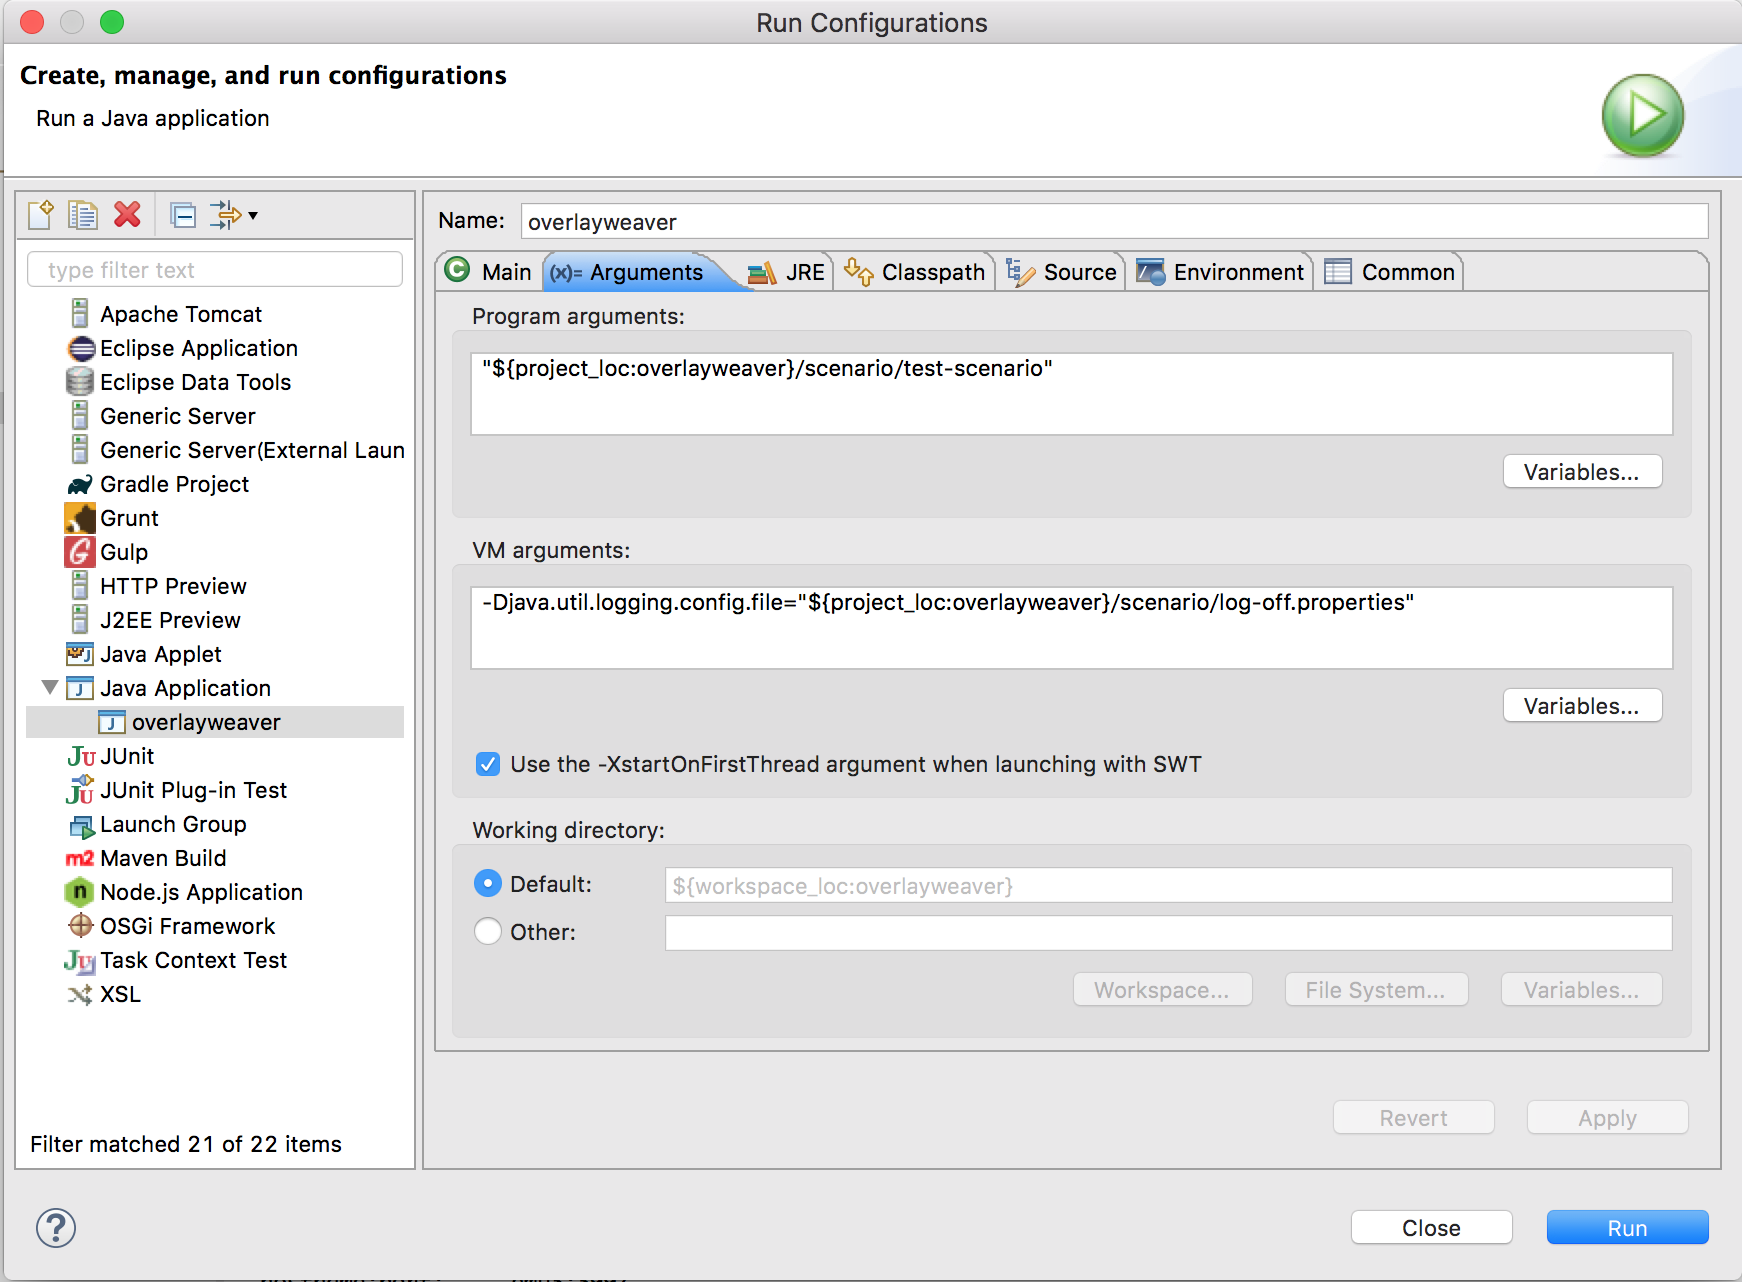Click the Default working directory field
The height and width of the screenshot is (1282, 1742).
tap(1169, 885)
